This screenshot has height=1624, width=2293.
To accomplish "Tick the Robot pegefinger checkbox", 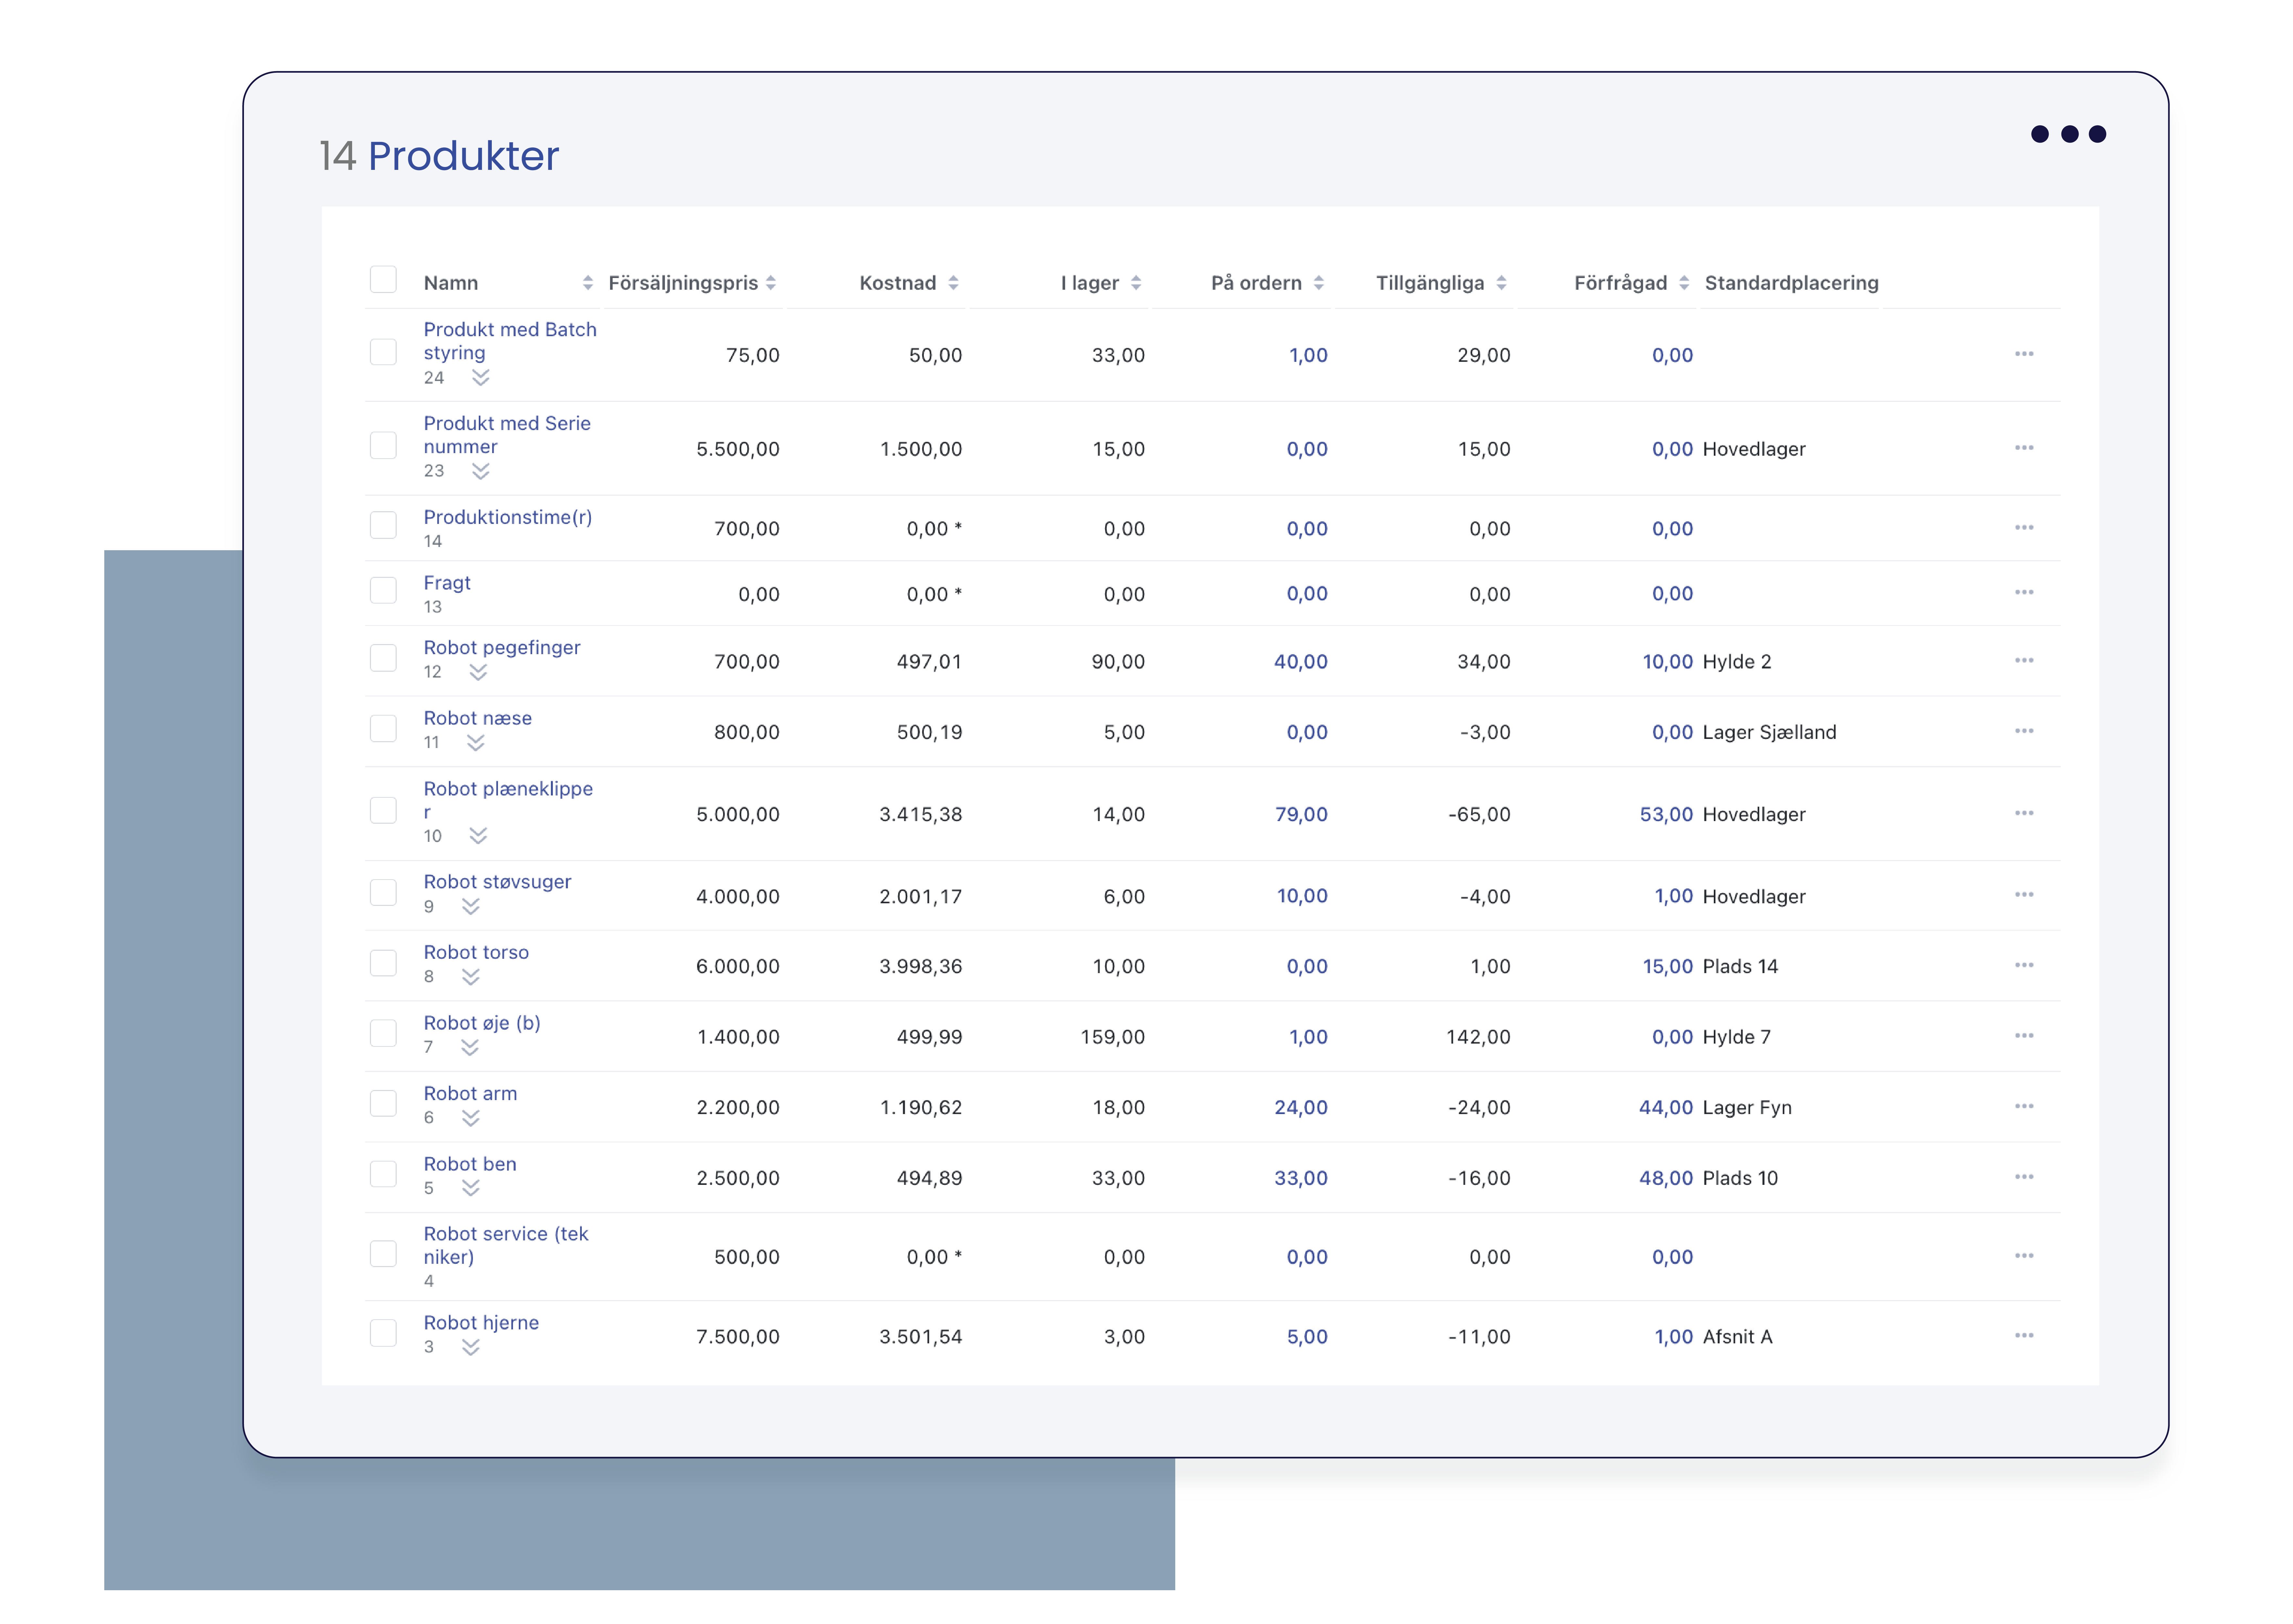I will [383, 658].
